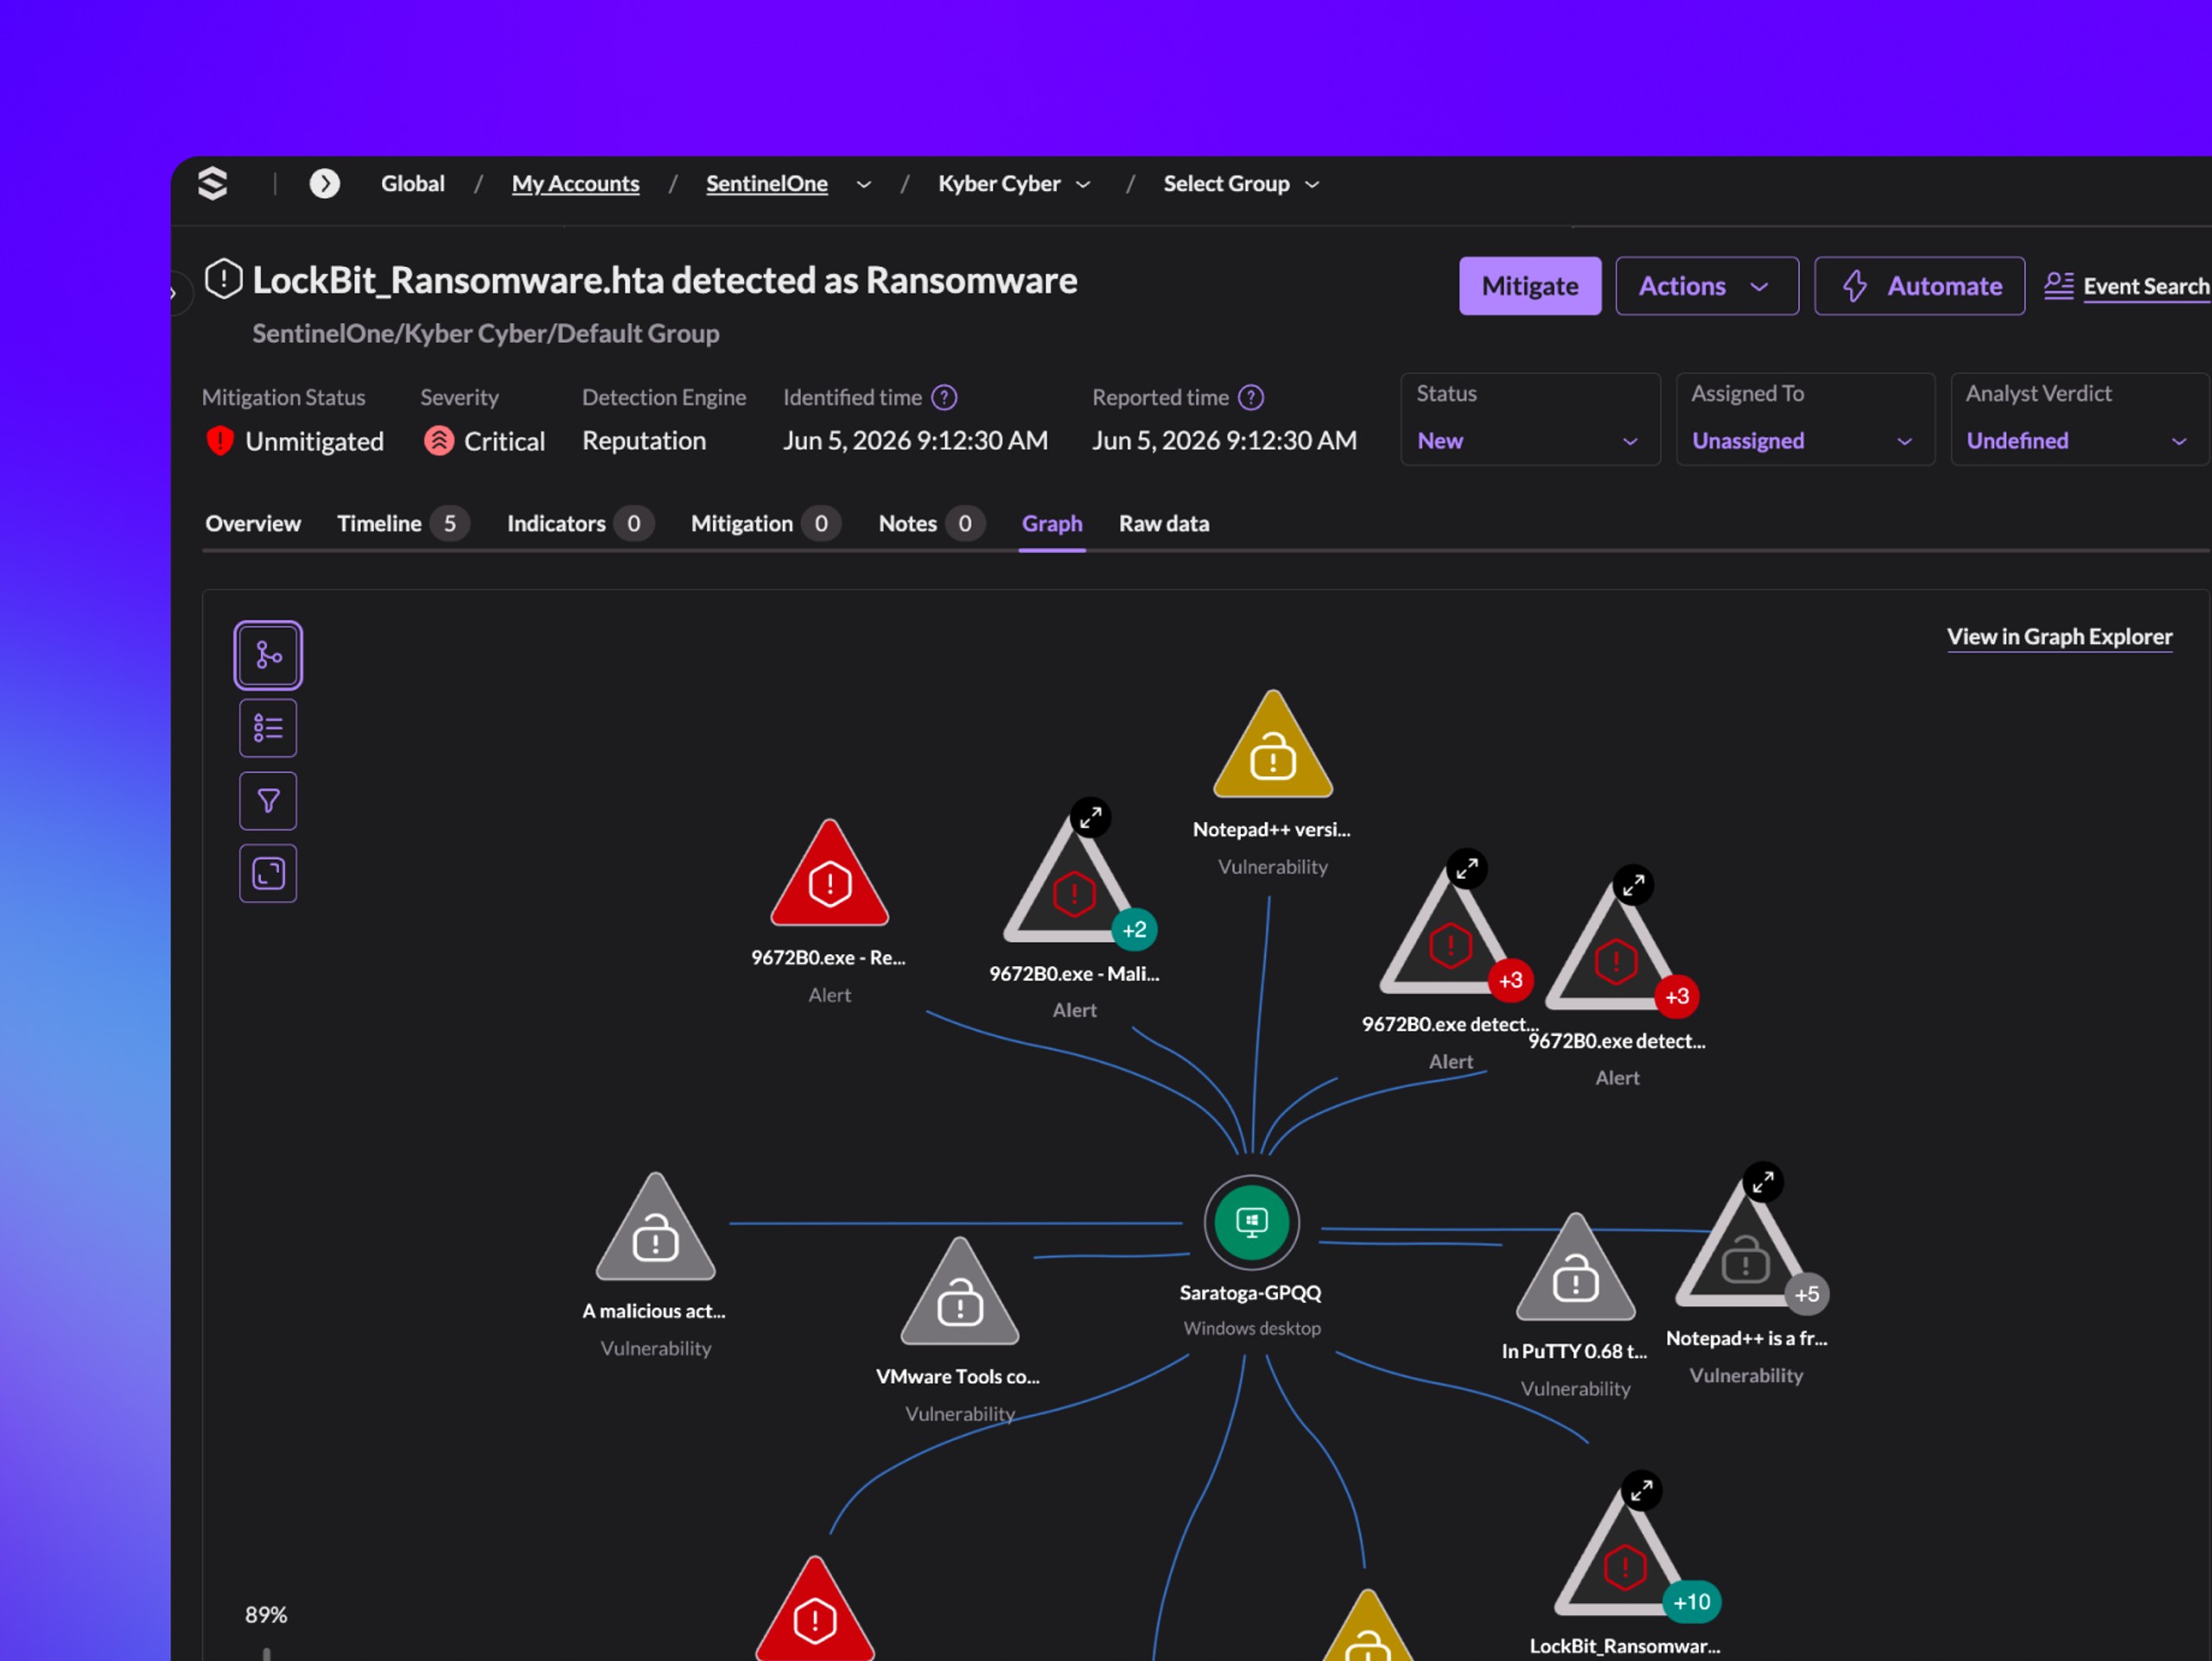Open the Status dropdown showing New
Image resolution: width=2212 pixels, height=1661 pixels.
[x=1530, y=420]
